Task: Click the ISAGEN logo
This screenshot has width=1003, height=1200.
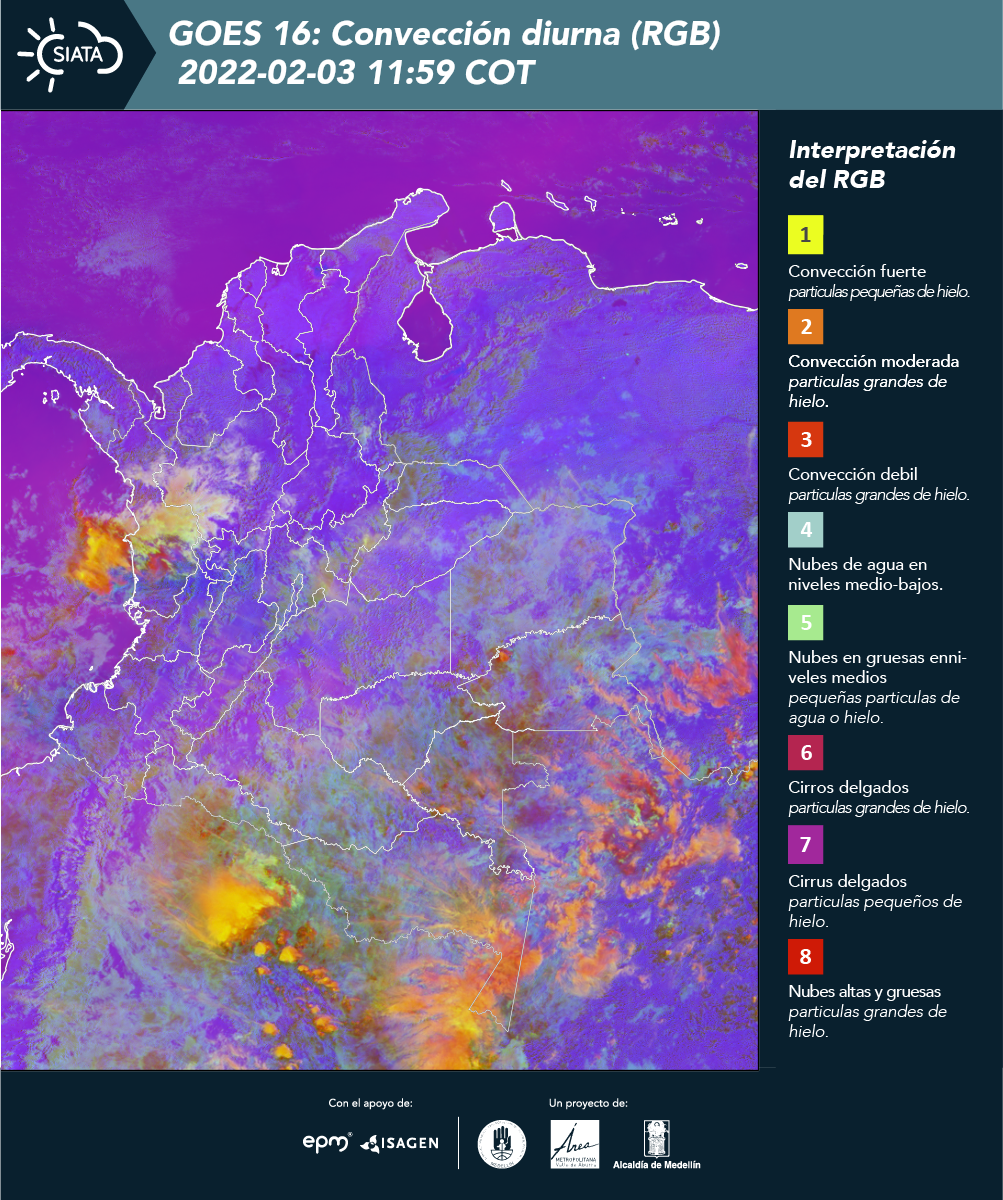Action: [399, 1142]
